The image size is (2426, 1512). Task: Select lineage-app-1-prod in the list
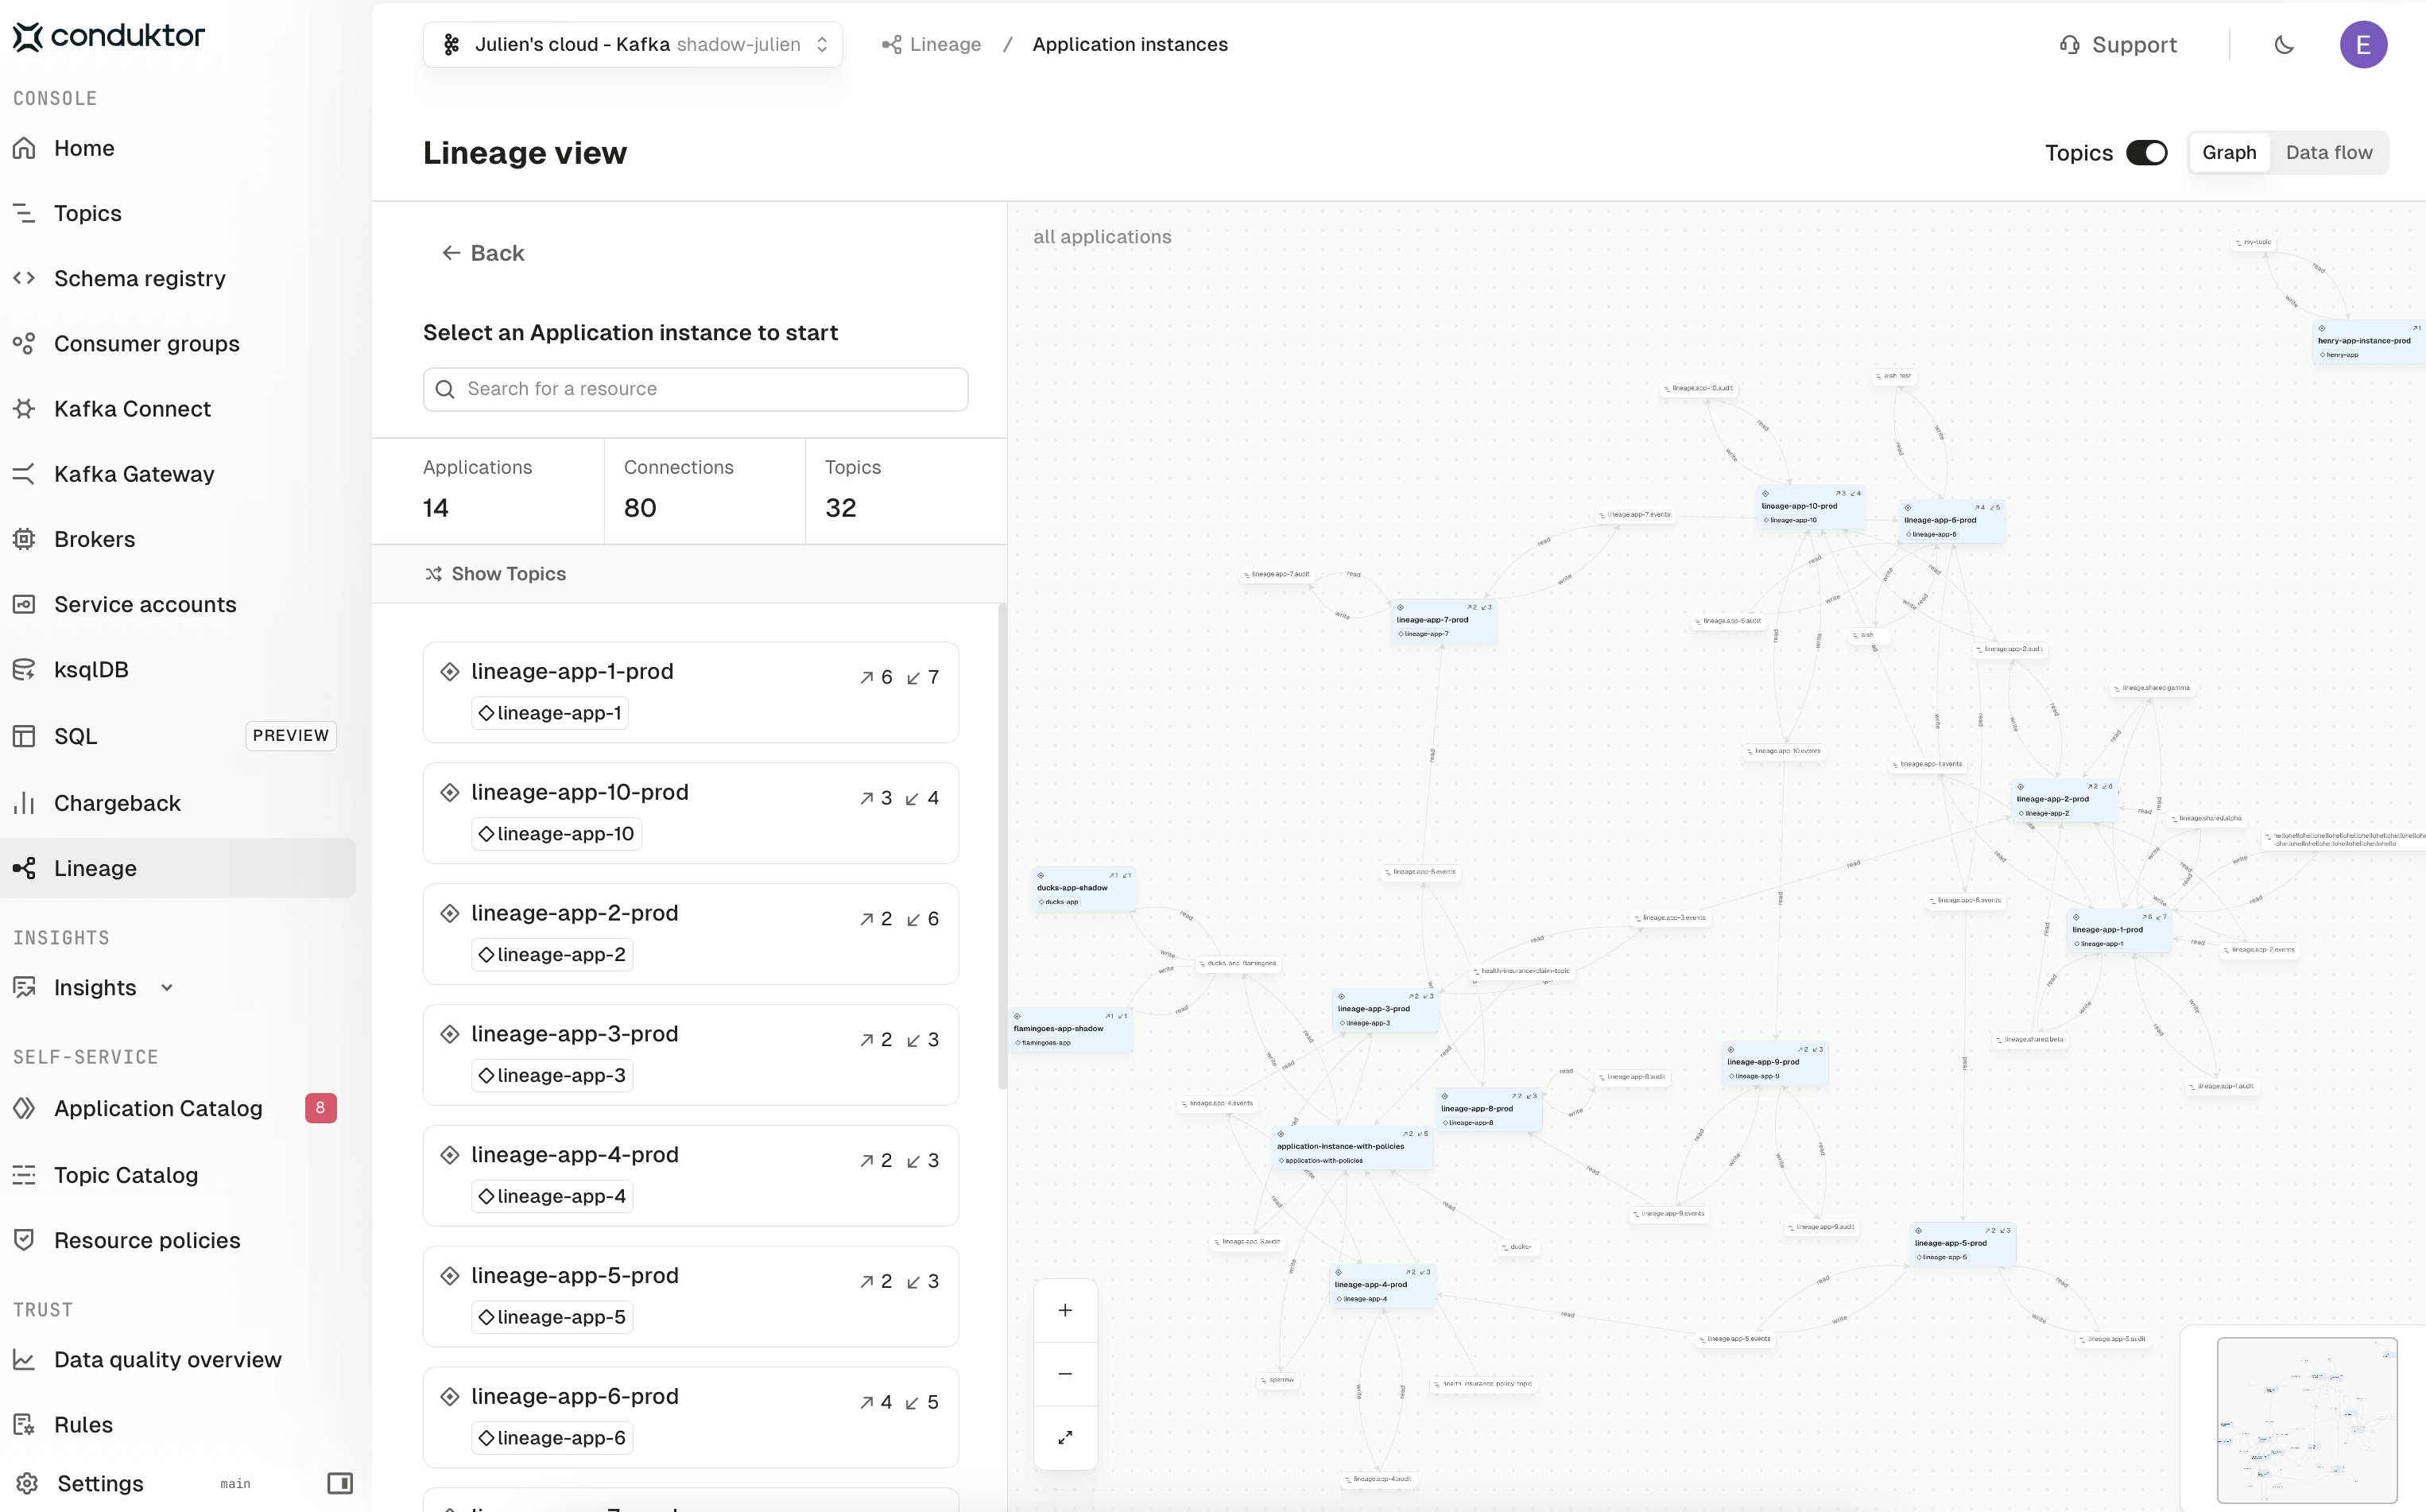(x=691, y=692)
